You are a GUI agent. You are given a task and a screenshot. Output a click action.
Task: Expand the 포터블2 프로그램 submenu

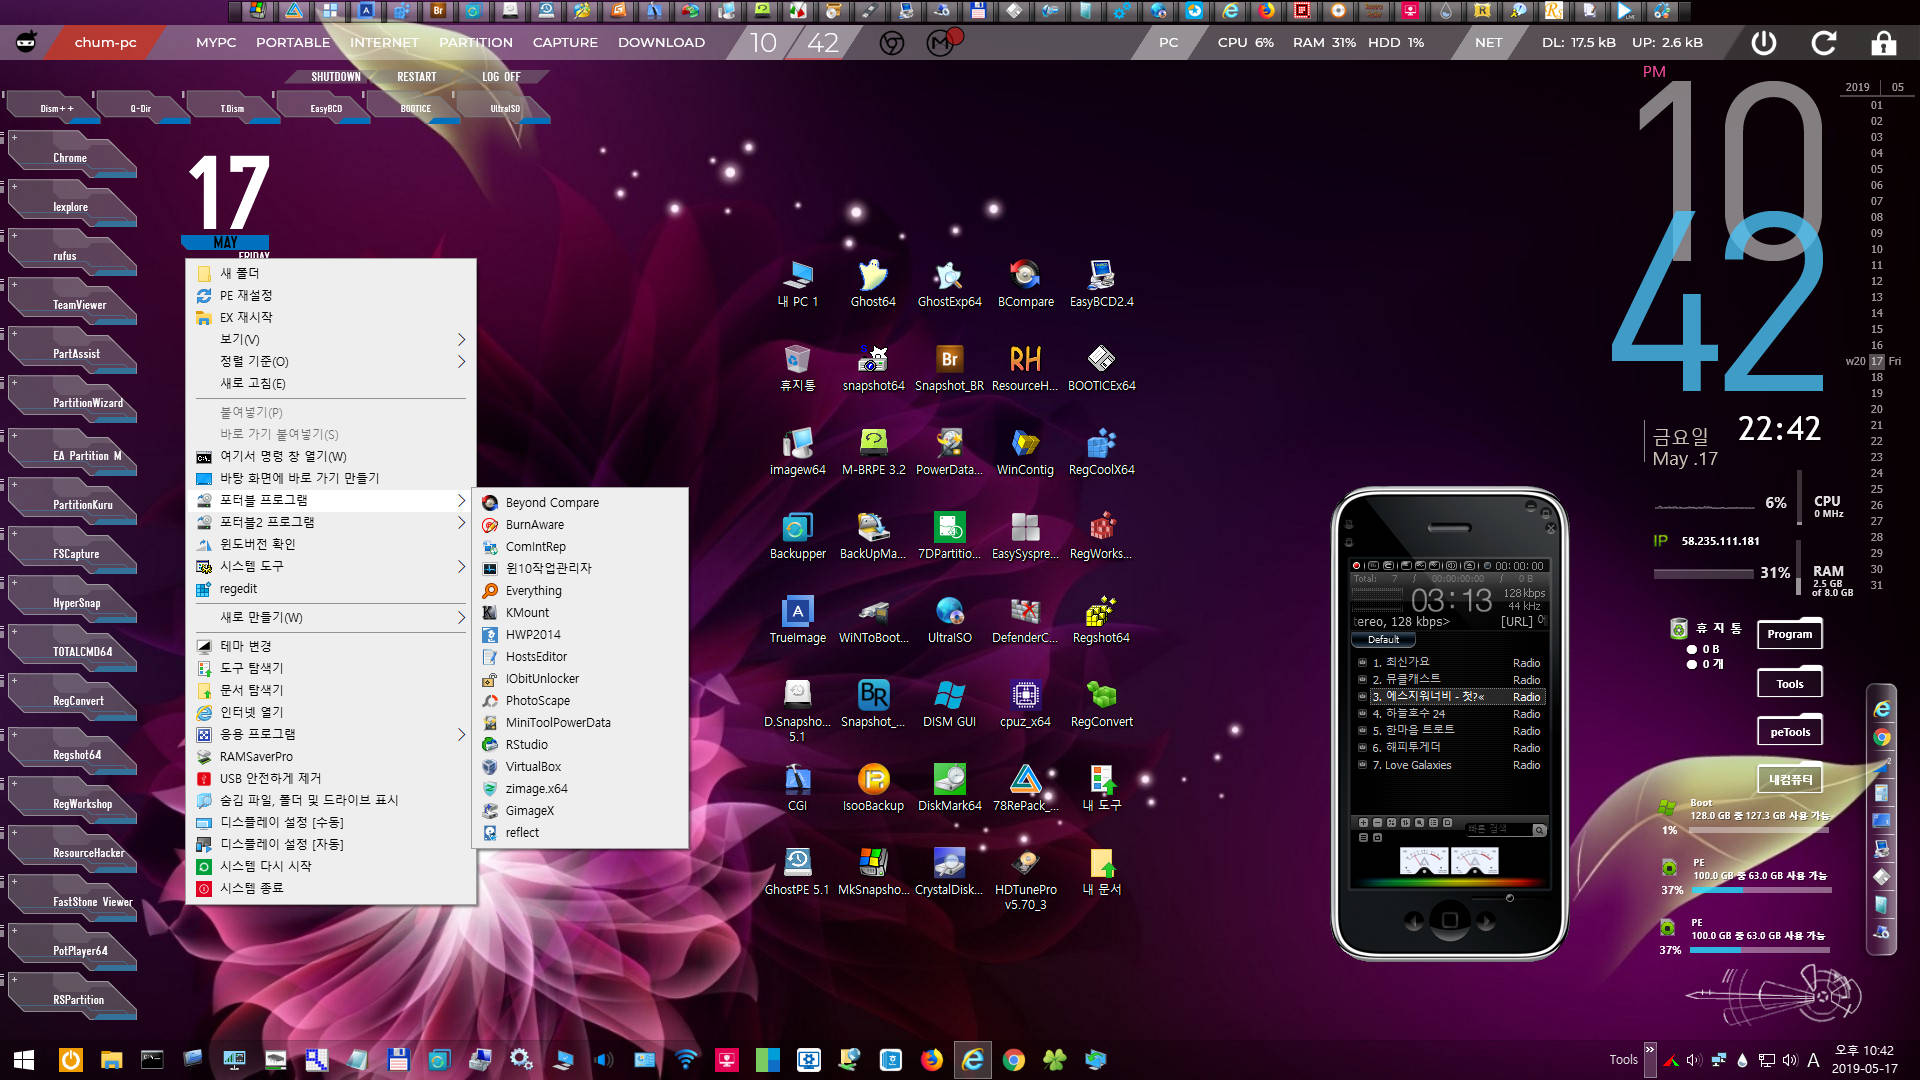click(331, 522)
